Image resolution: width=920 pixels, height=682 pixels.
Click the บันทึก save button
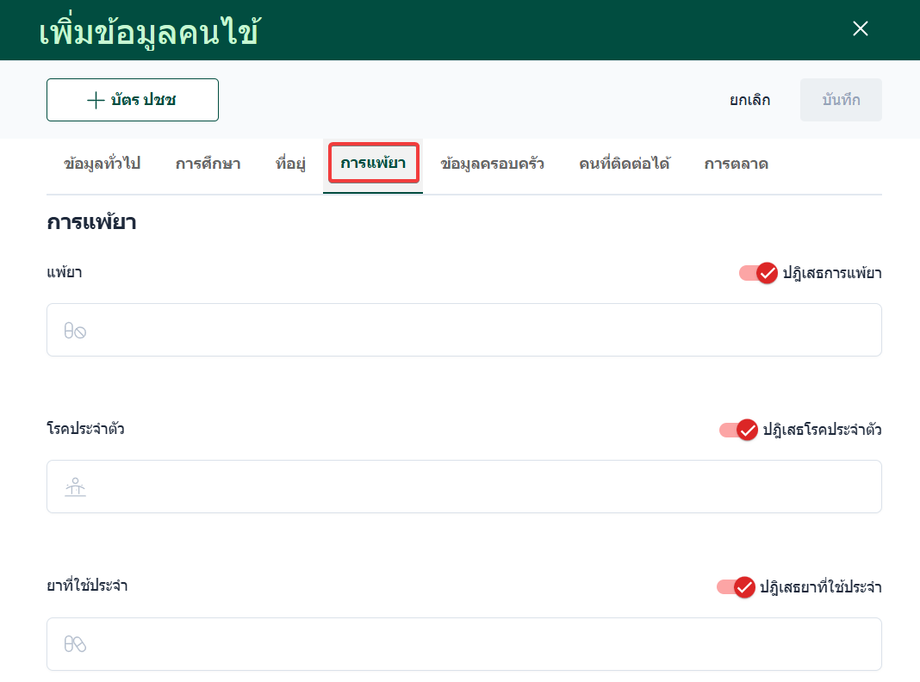pos(841,100)
